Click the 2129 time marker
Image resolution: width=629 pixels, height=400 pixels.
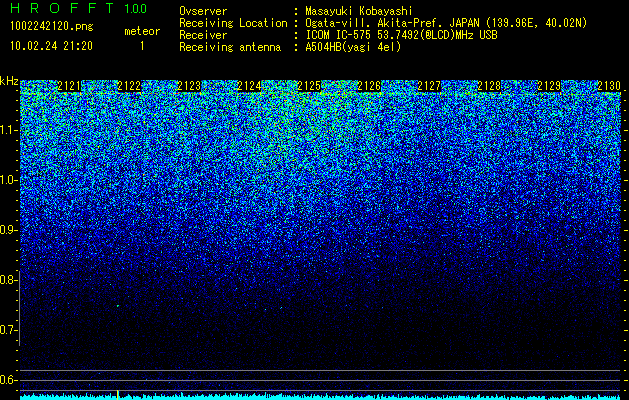pyautogui.click(x=549, y=86)
